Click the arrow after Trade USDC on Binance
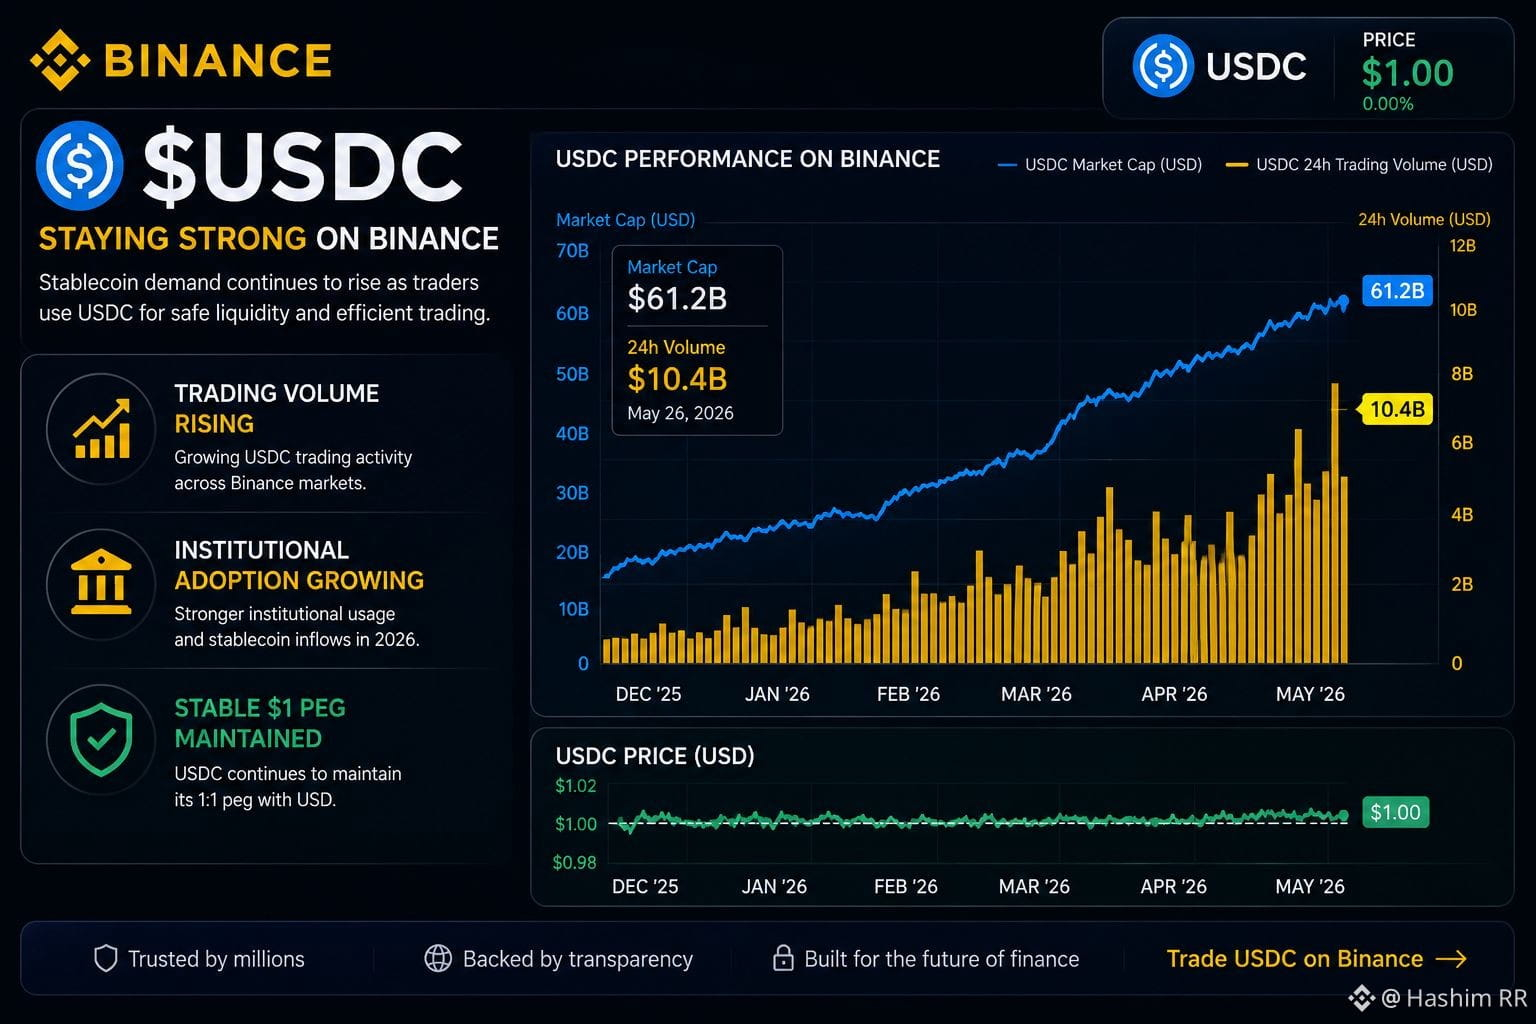Screen dimensions: 1536x1024 tap(1451, 959)
